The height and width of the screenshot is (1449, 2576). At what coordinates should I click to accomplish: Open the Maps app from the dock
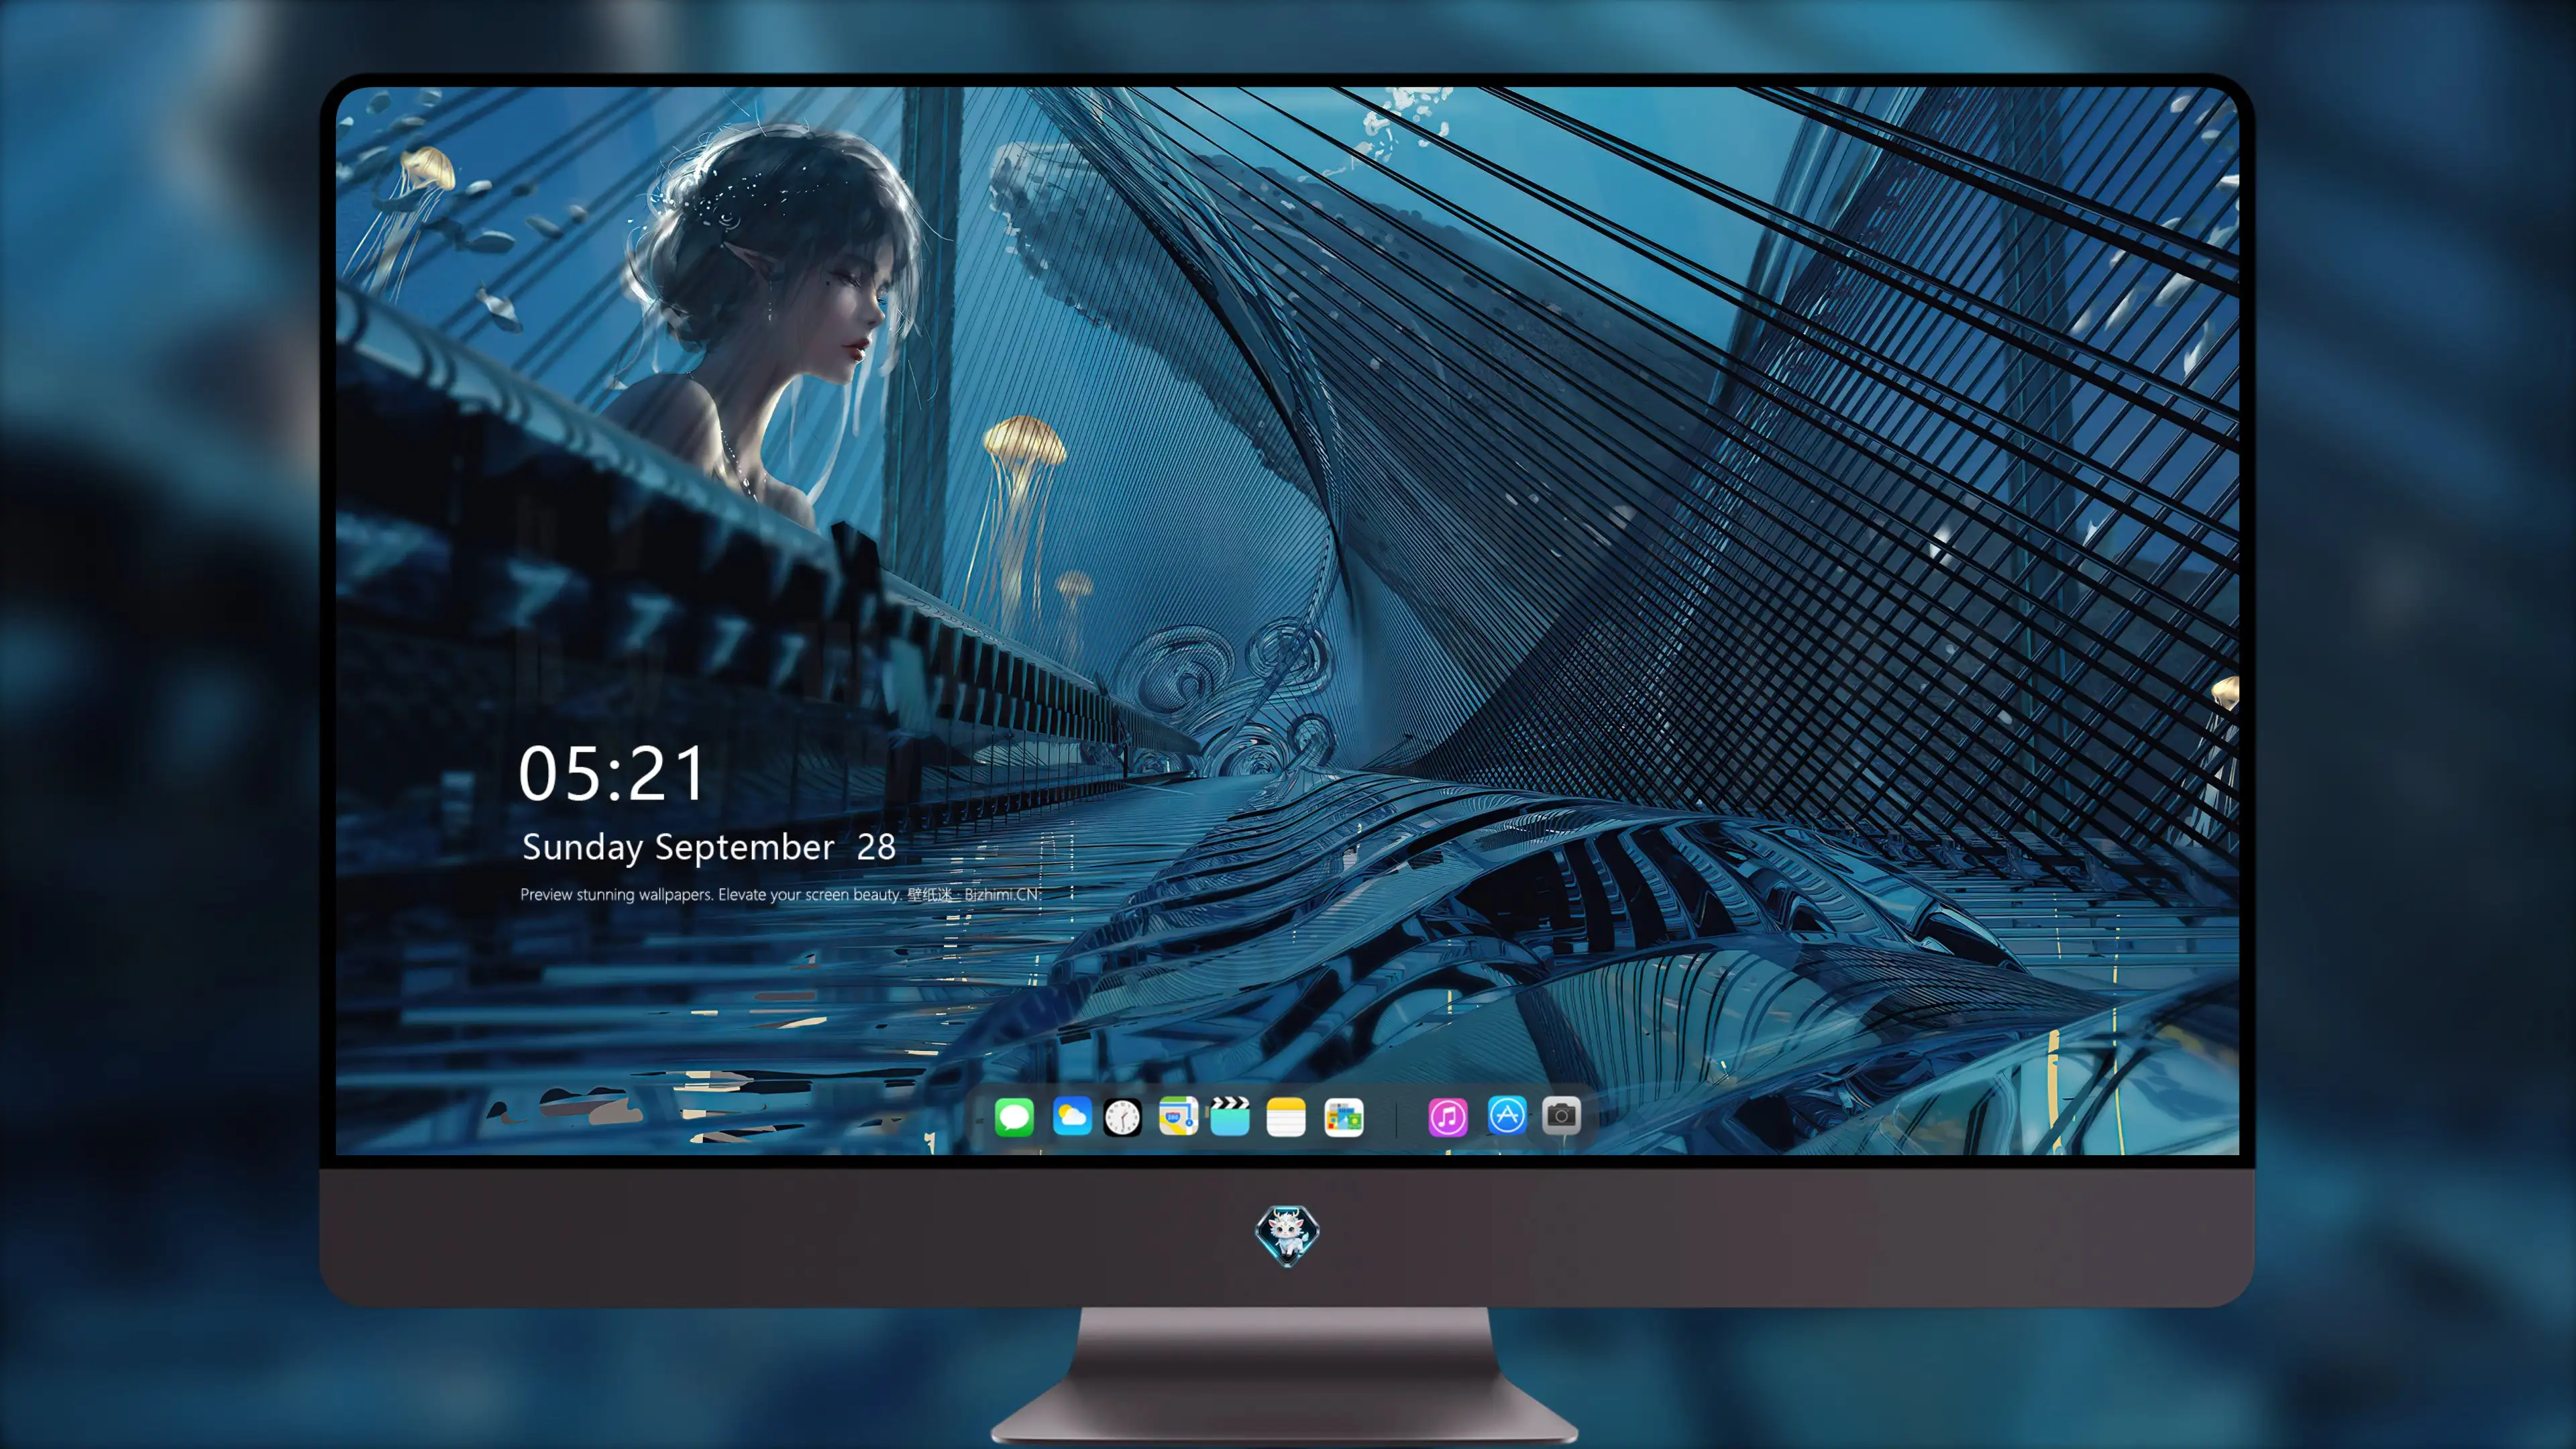(1178, 1116)
